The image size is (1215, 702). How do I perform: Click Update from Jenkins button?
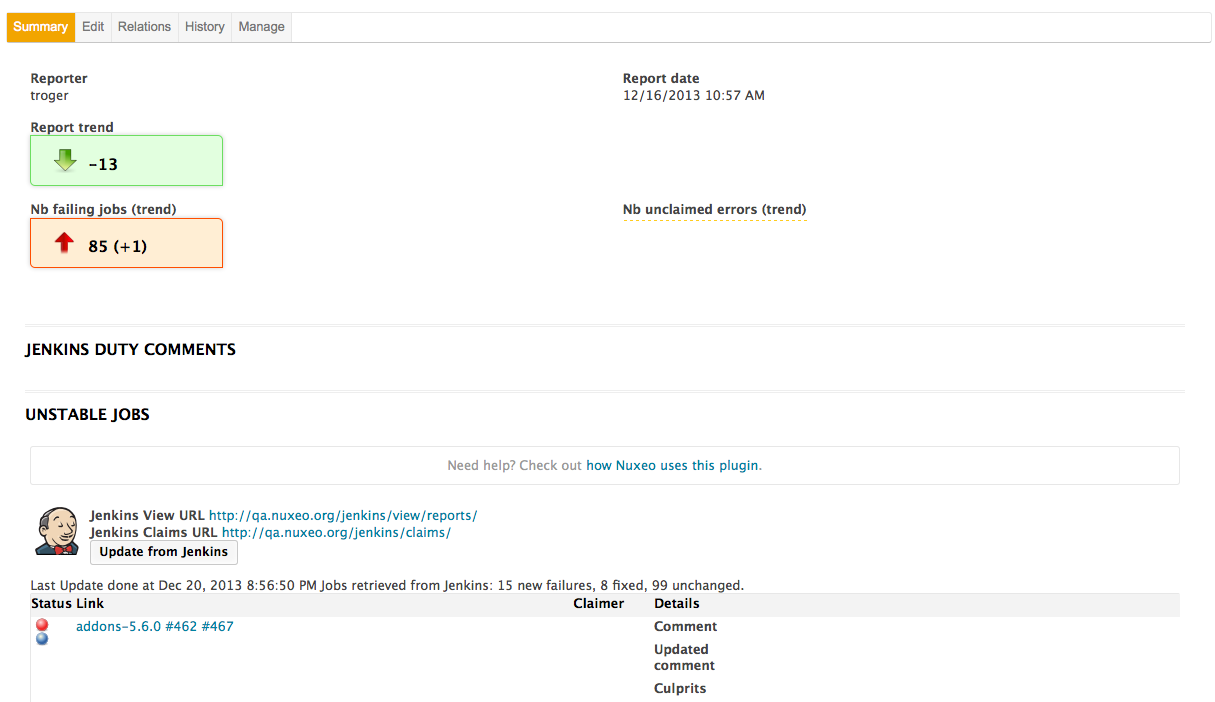[164, 552]
